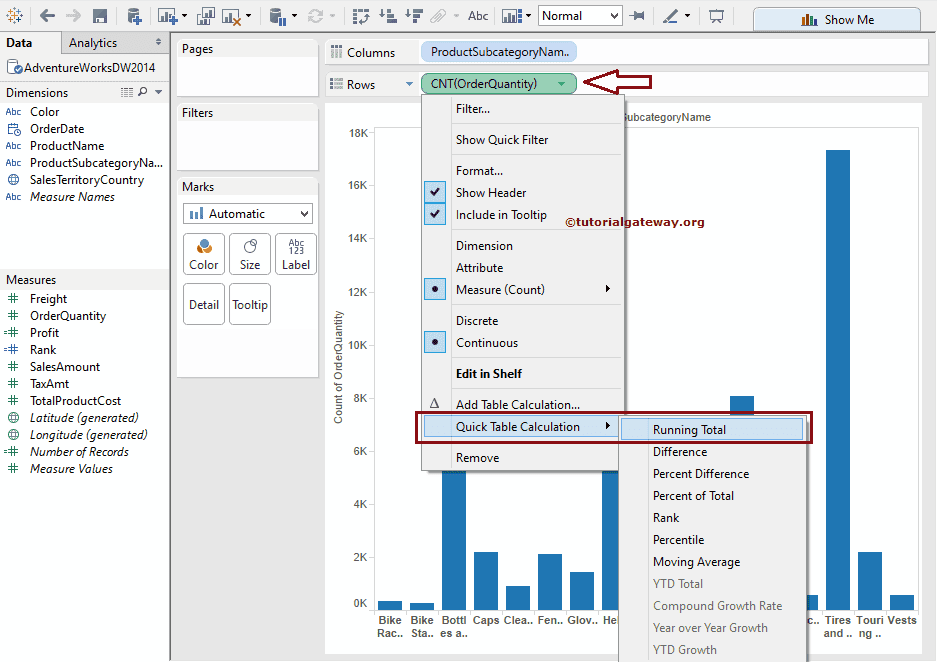Click the Fix axes pin icon
Screen dimensions: 937x662
(637, 16)
